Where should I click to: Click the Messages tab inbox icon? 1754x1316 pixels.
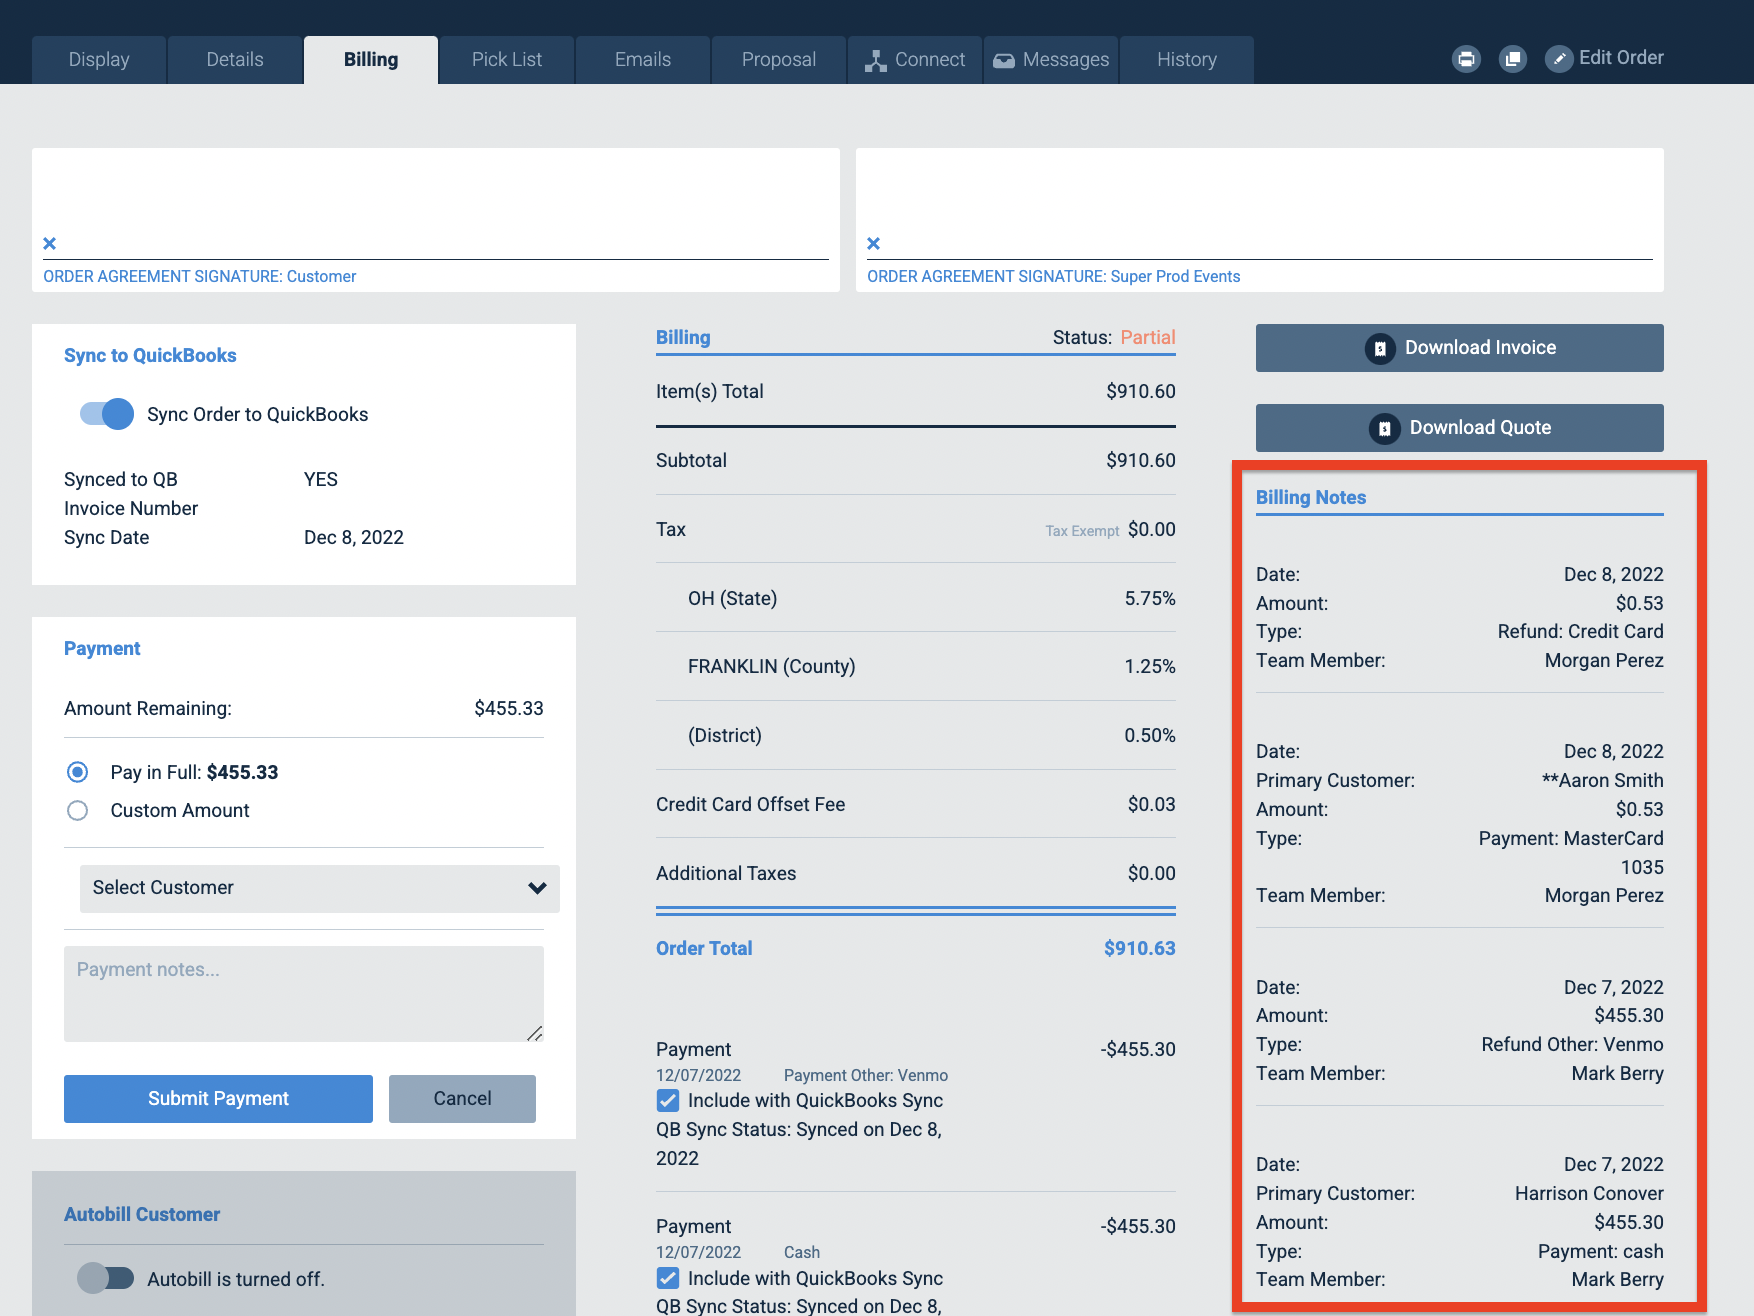coord(1004,61)
